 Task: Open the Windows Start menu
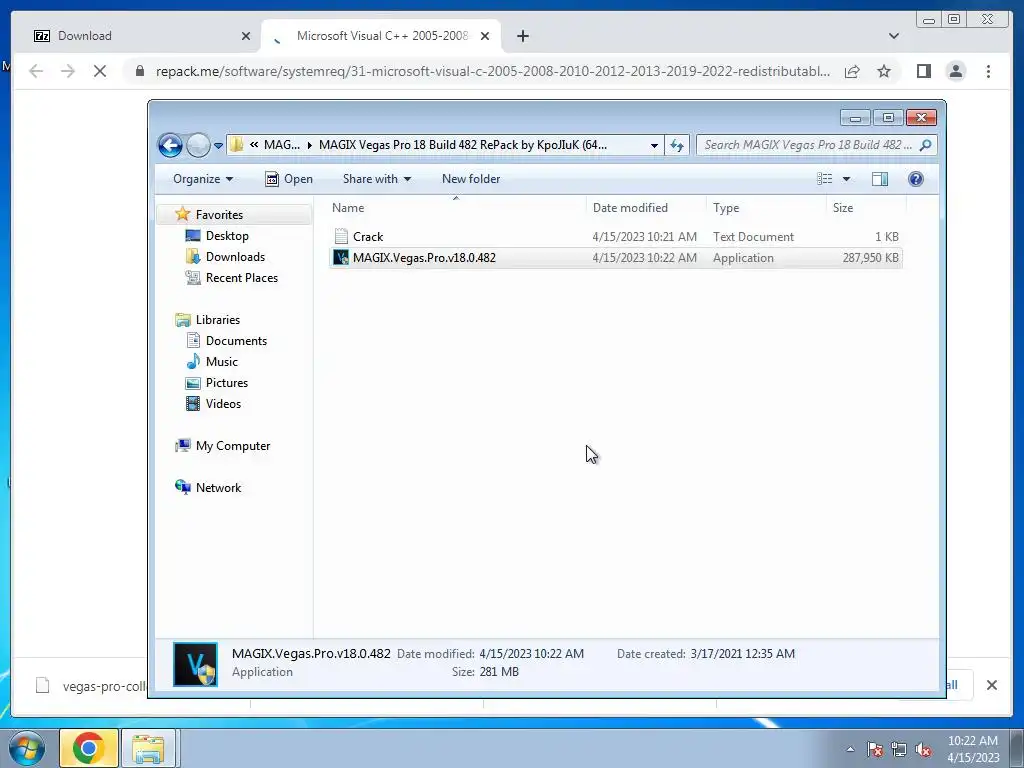click(27, 748)
